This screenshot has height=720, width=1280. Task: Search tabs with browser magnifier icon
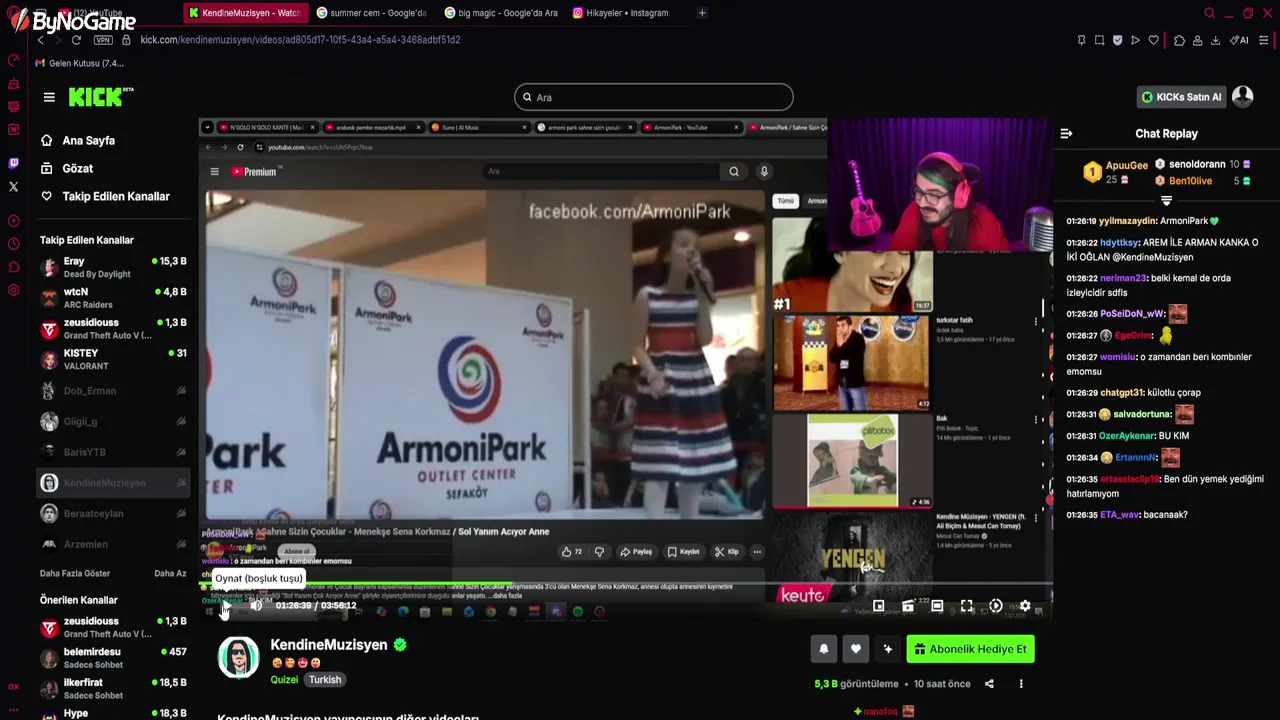1209,13
